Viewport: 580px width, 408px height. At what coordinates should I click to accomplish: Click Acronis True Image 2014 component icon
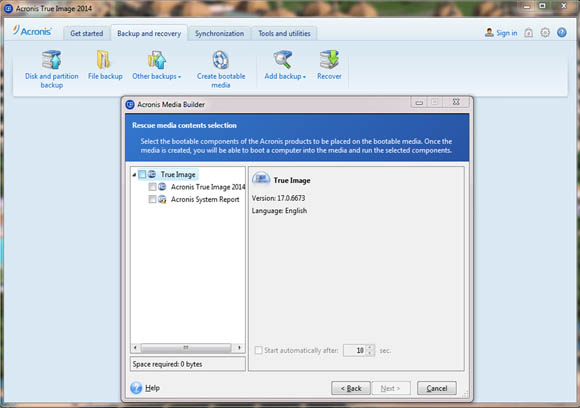[162, 187]
